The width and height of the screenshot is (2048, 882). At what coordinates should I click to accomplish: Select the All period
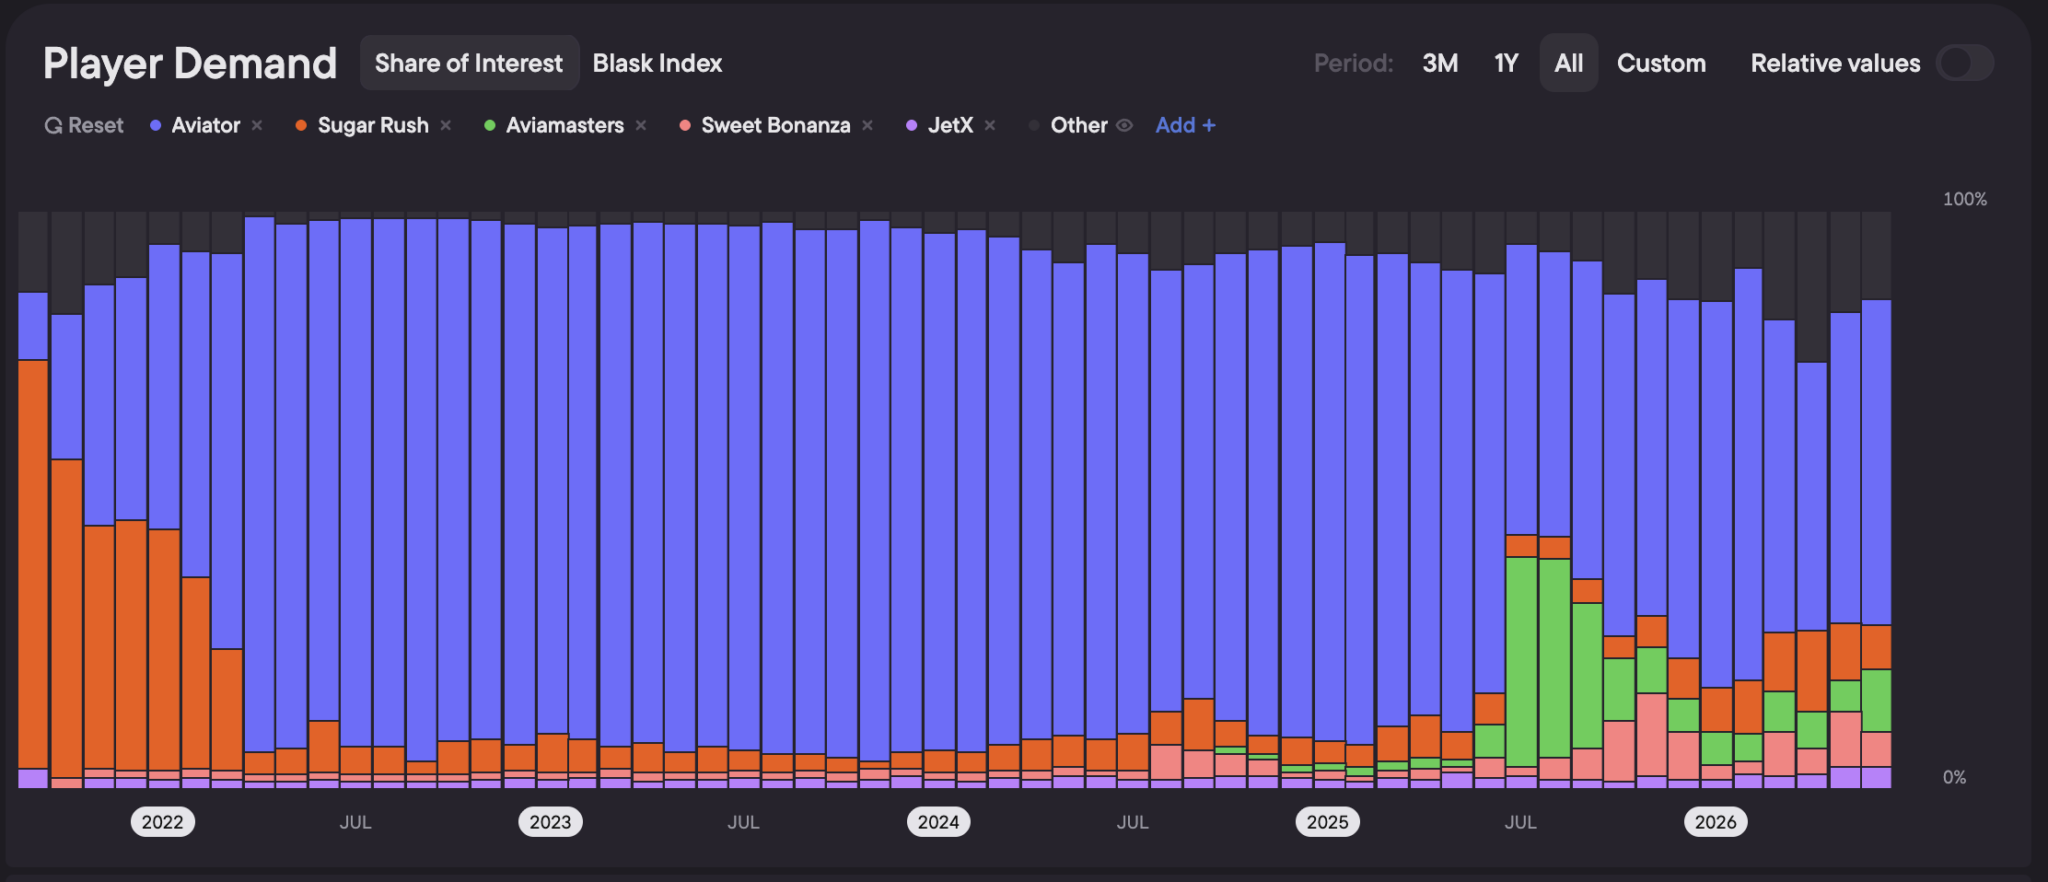click(x=1569, y=63)
